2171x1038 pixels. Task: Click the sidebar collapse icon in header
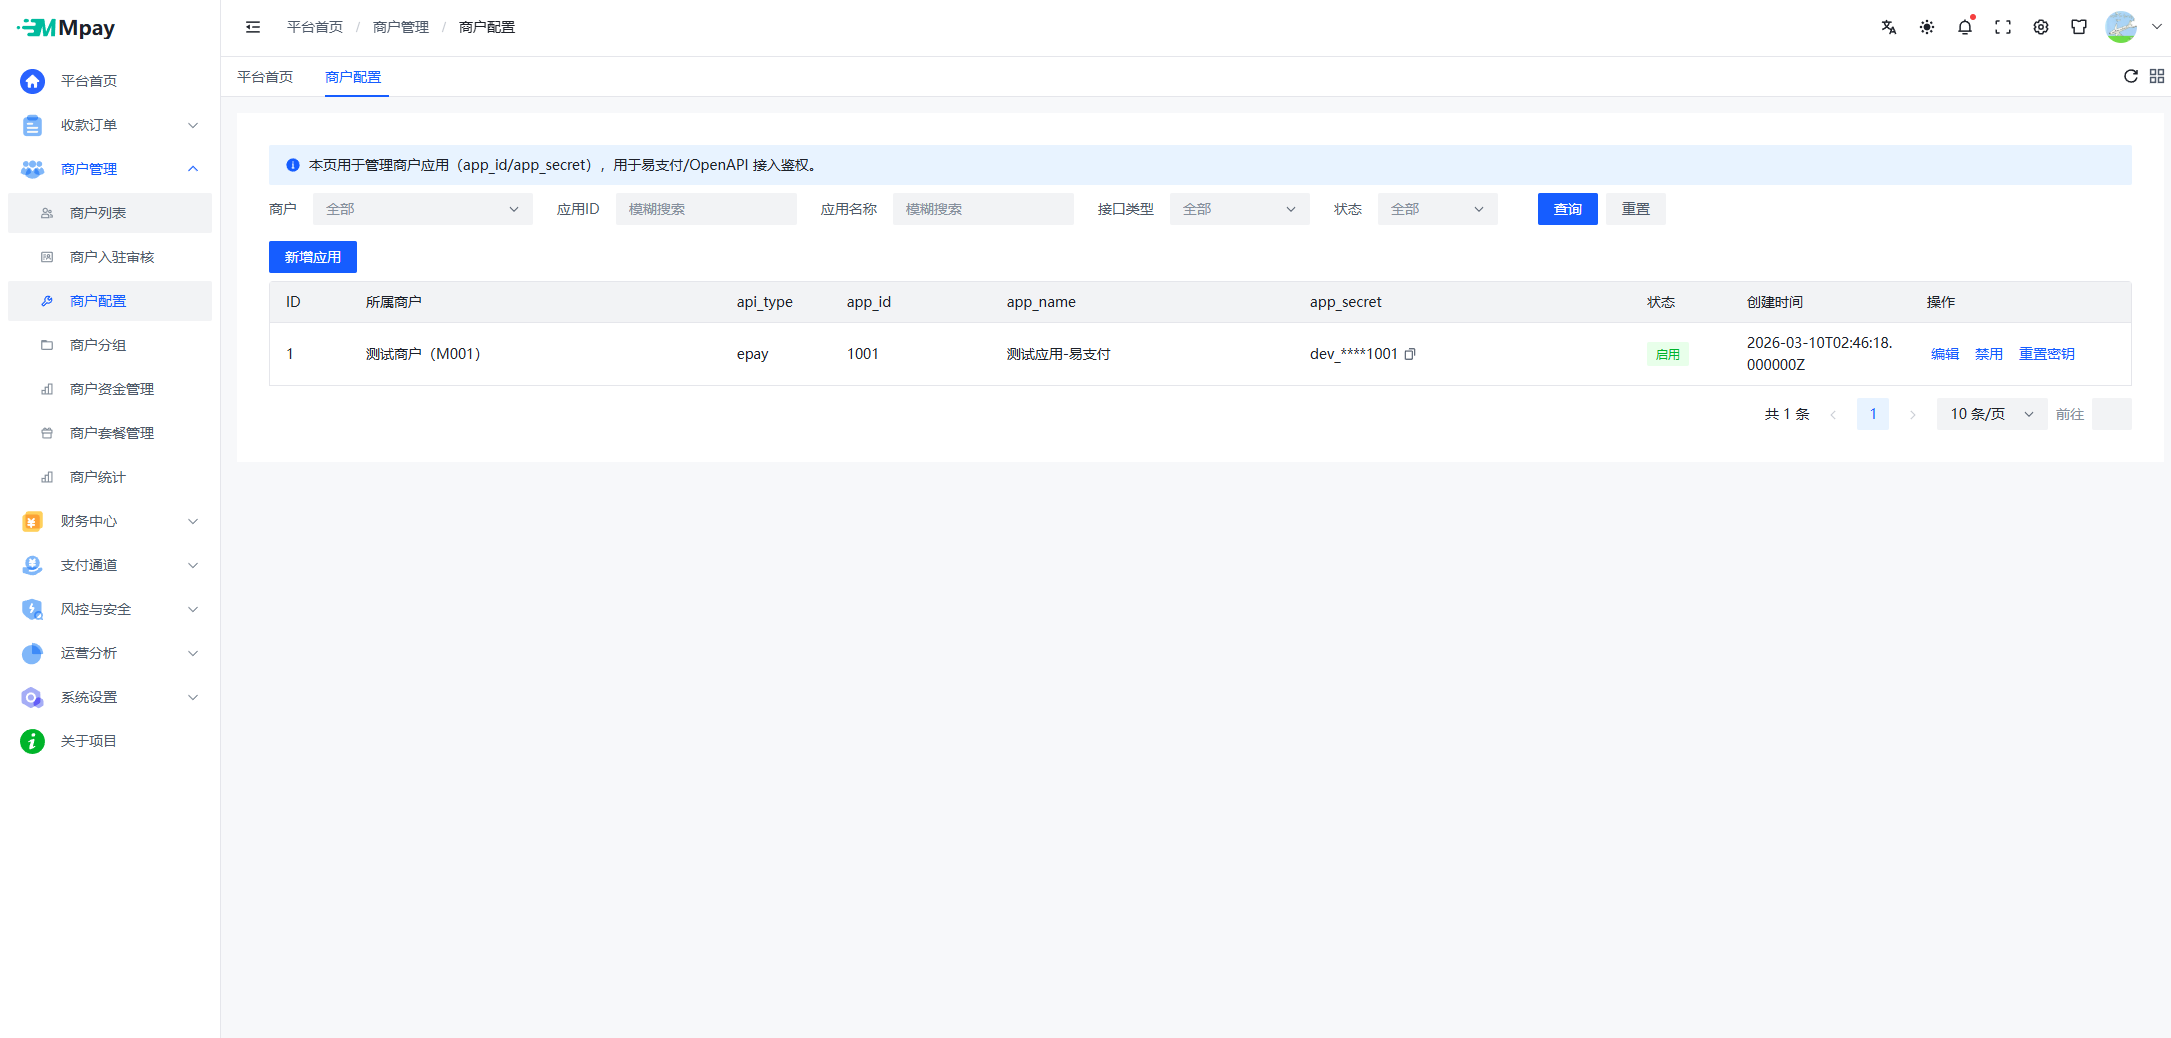pyautogui.click(x=253, y=27)
